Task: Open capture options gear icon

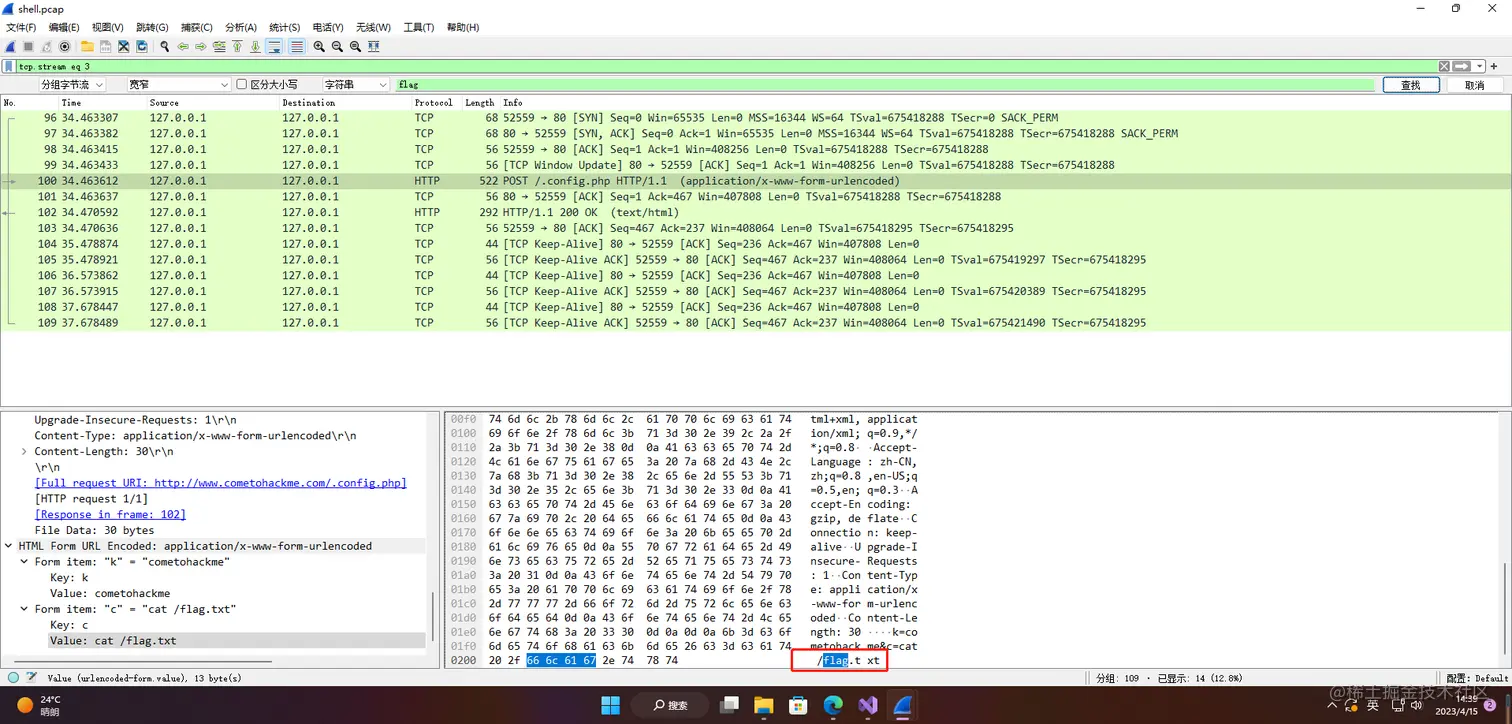Action: point(65,46)
